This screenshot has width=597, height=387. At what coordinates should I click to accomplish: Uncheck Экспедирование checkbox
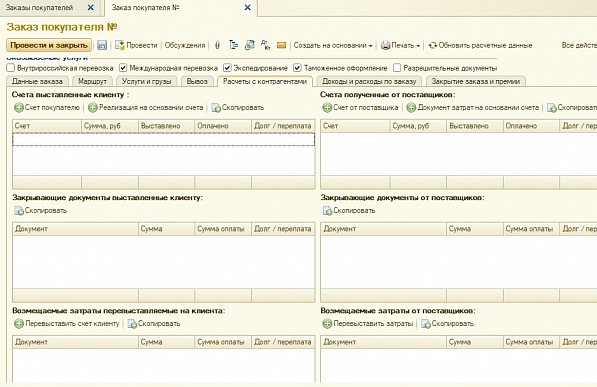coord(227,68)
